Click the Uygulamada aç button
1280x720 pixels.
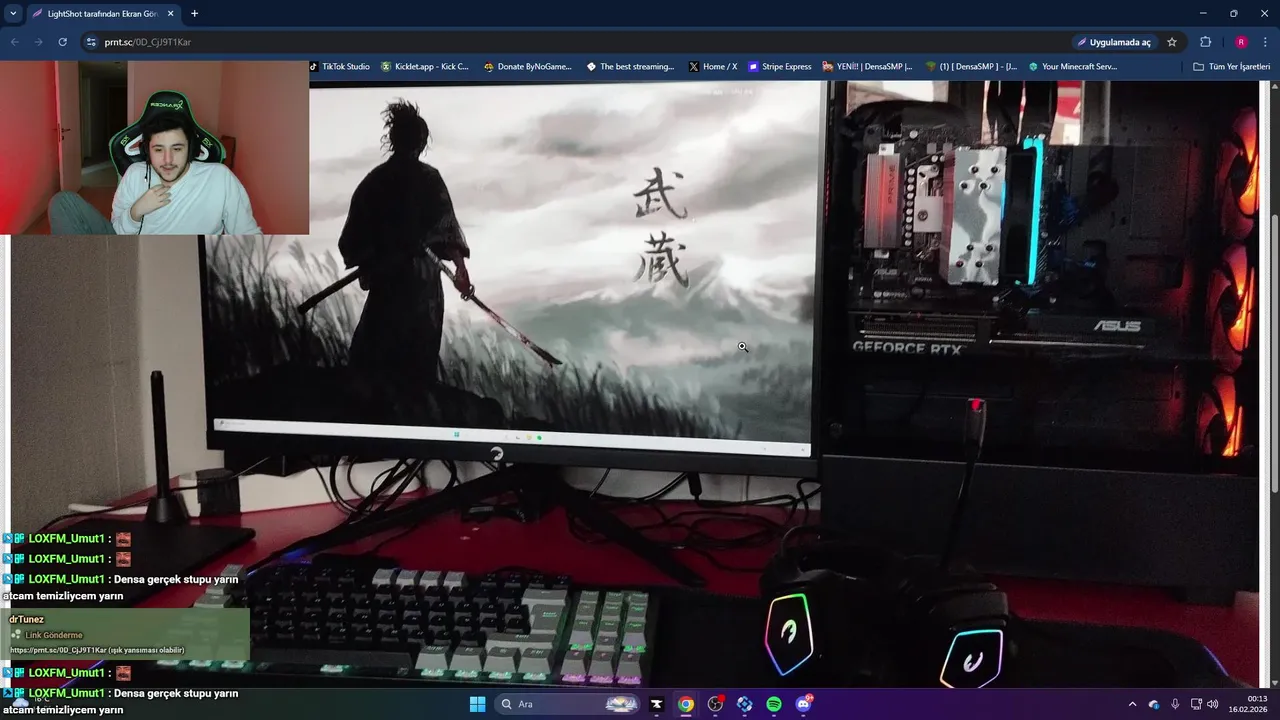1113,42
